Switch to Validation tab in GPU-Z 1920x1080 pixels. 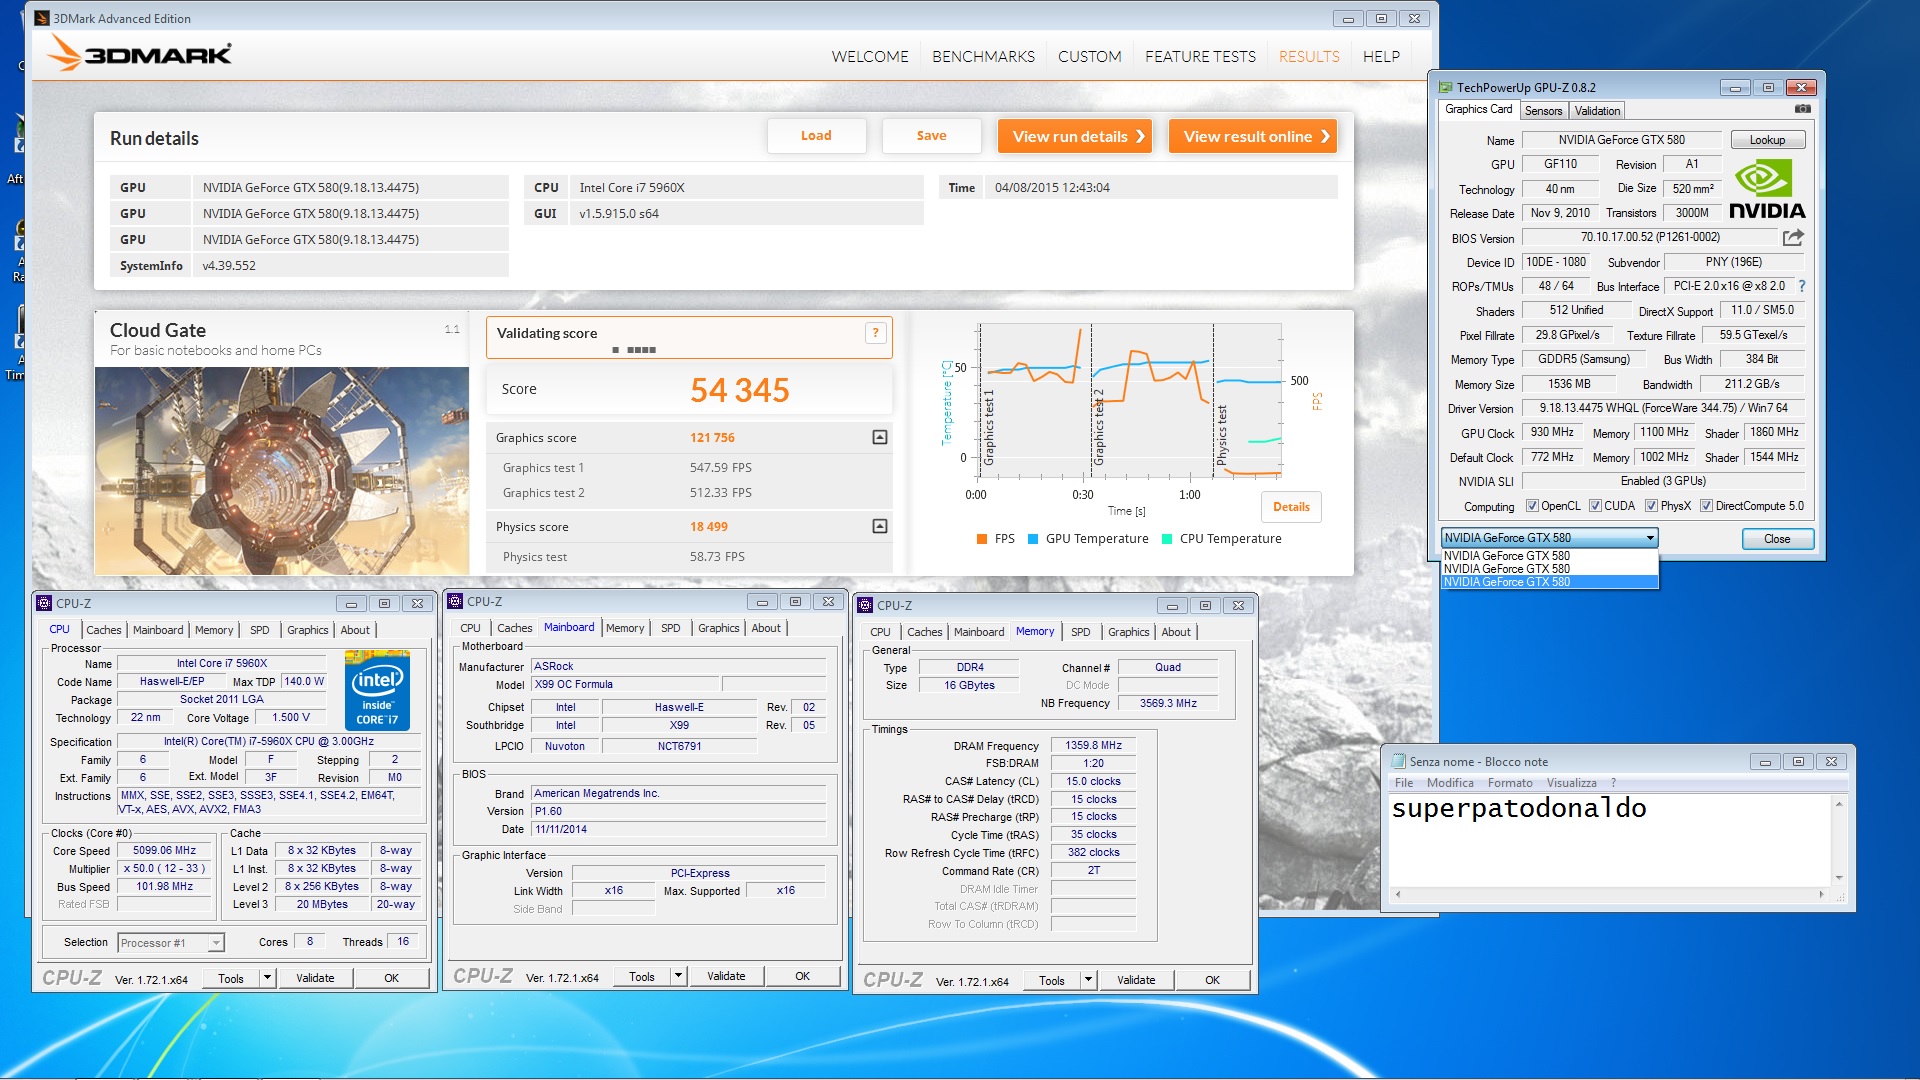[x=1597, y=111]
